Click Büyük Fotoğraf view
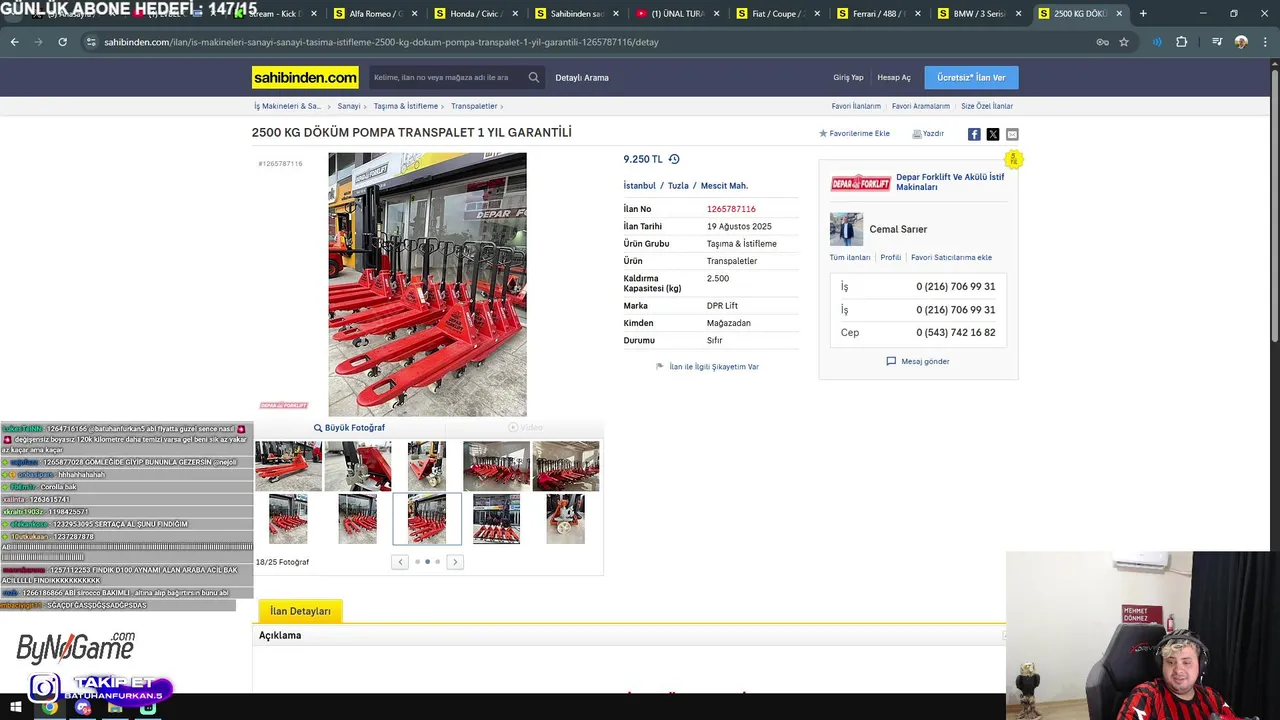Image resolution: width=1280 pixels, height=720 pixels. coord(349,428)
